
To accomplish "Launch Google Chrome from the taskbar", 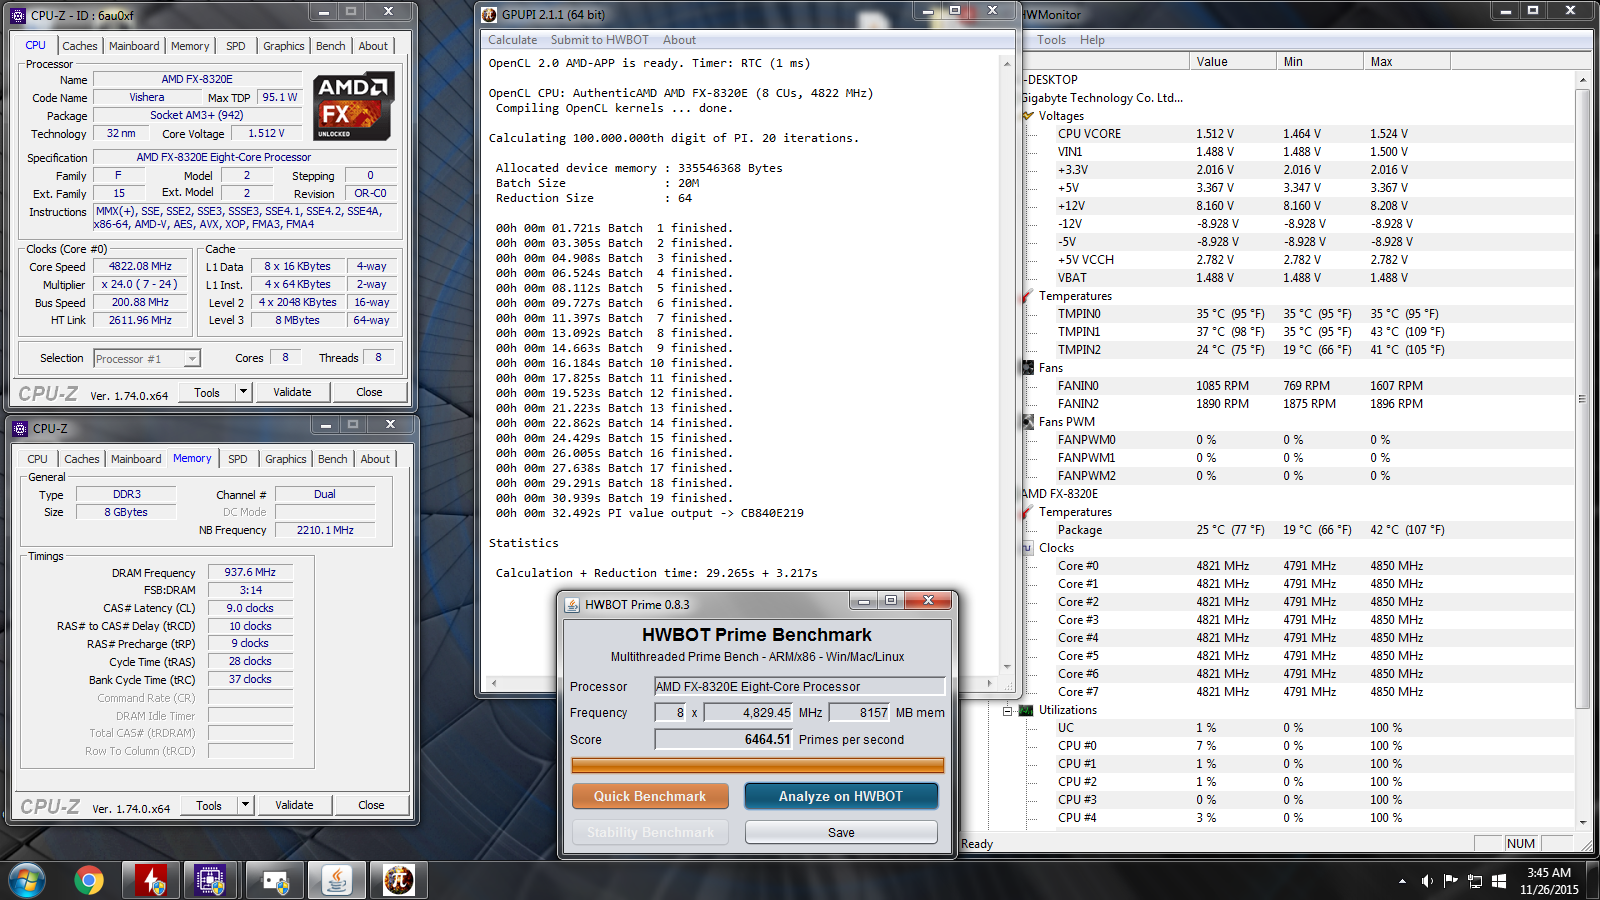I will coord(89,880).
